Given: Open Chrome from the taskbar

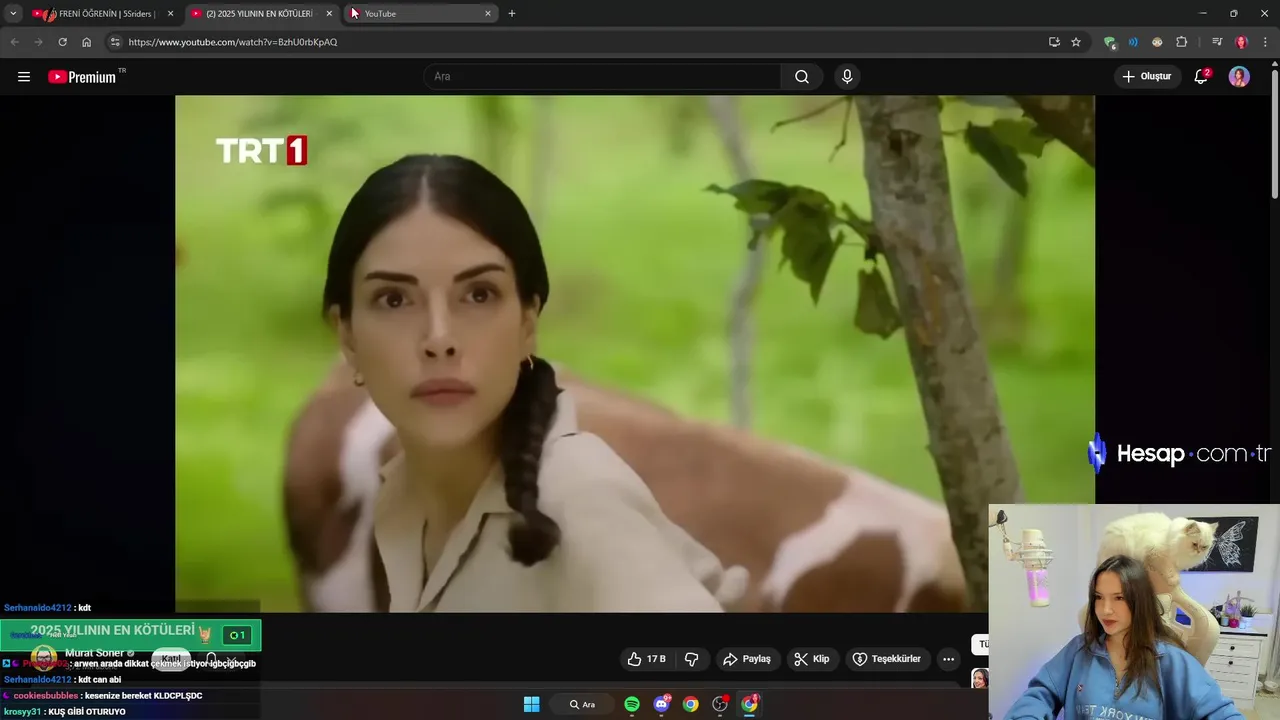Looking at the screenshot, I should coord(690,704).
